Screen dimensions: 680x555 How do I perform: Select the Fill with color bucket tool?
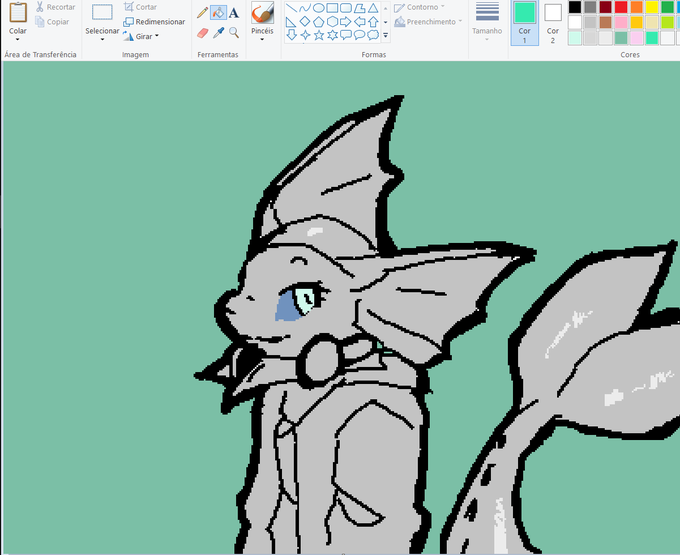point(218,13)
